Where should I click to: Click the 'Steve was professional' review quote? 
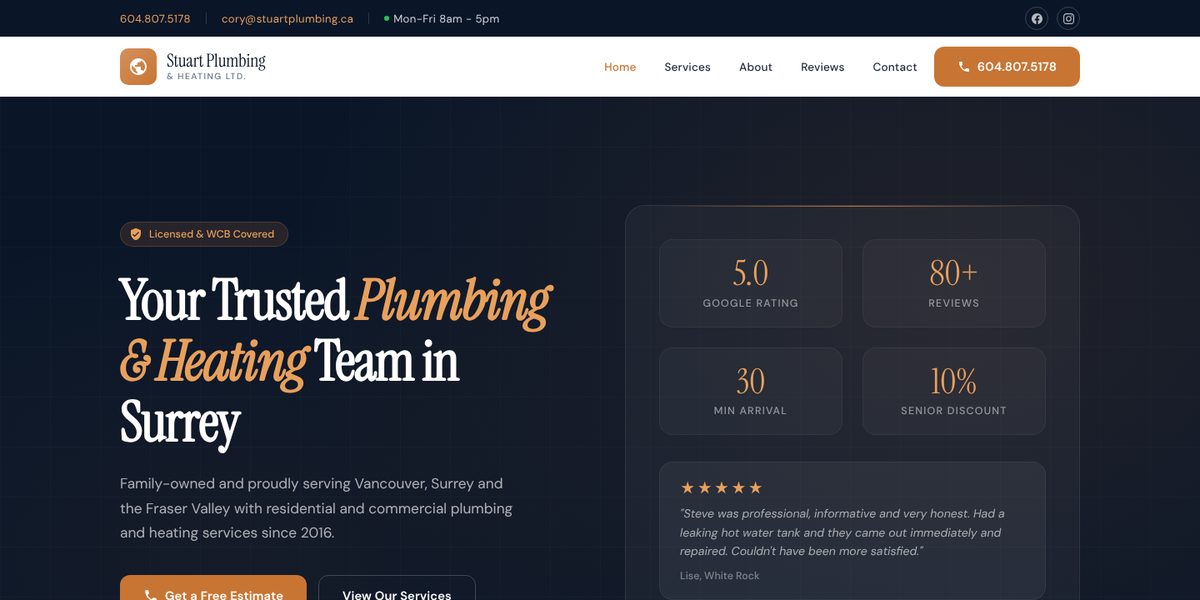[x=842, y=532]
